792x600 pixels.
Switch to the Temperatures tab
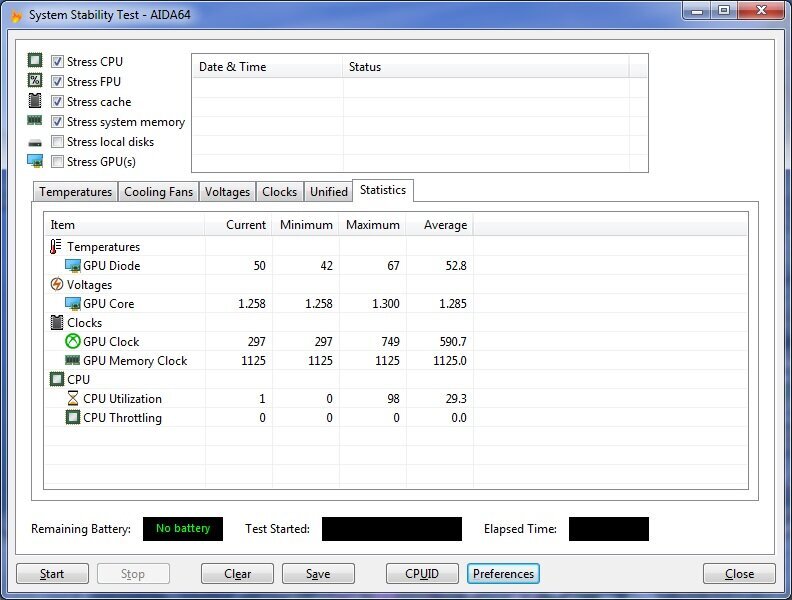[x=76, y=192]
